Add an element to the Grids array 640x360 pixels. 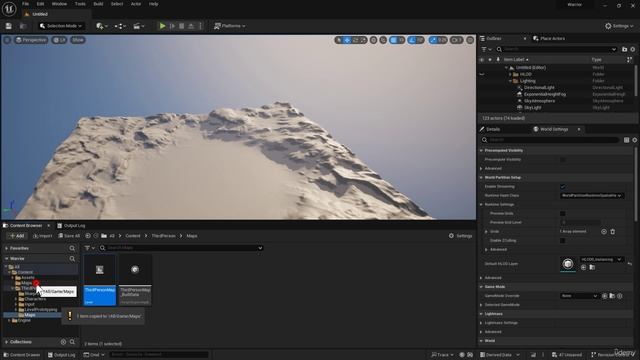tap(604, 231)
